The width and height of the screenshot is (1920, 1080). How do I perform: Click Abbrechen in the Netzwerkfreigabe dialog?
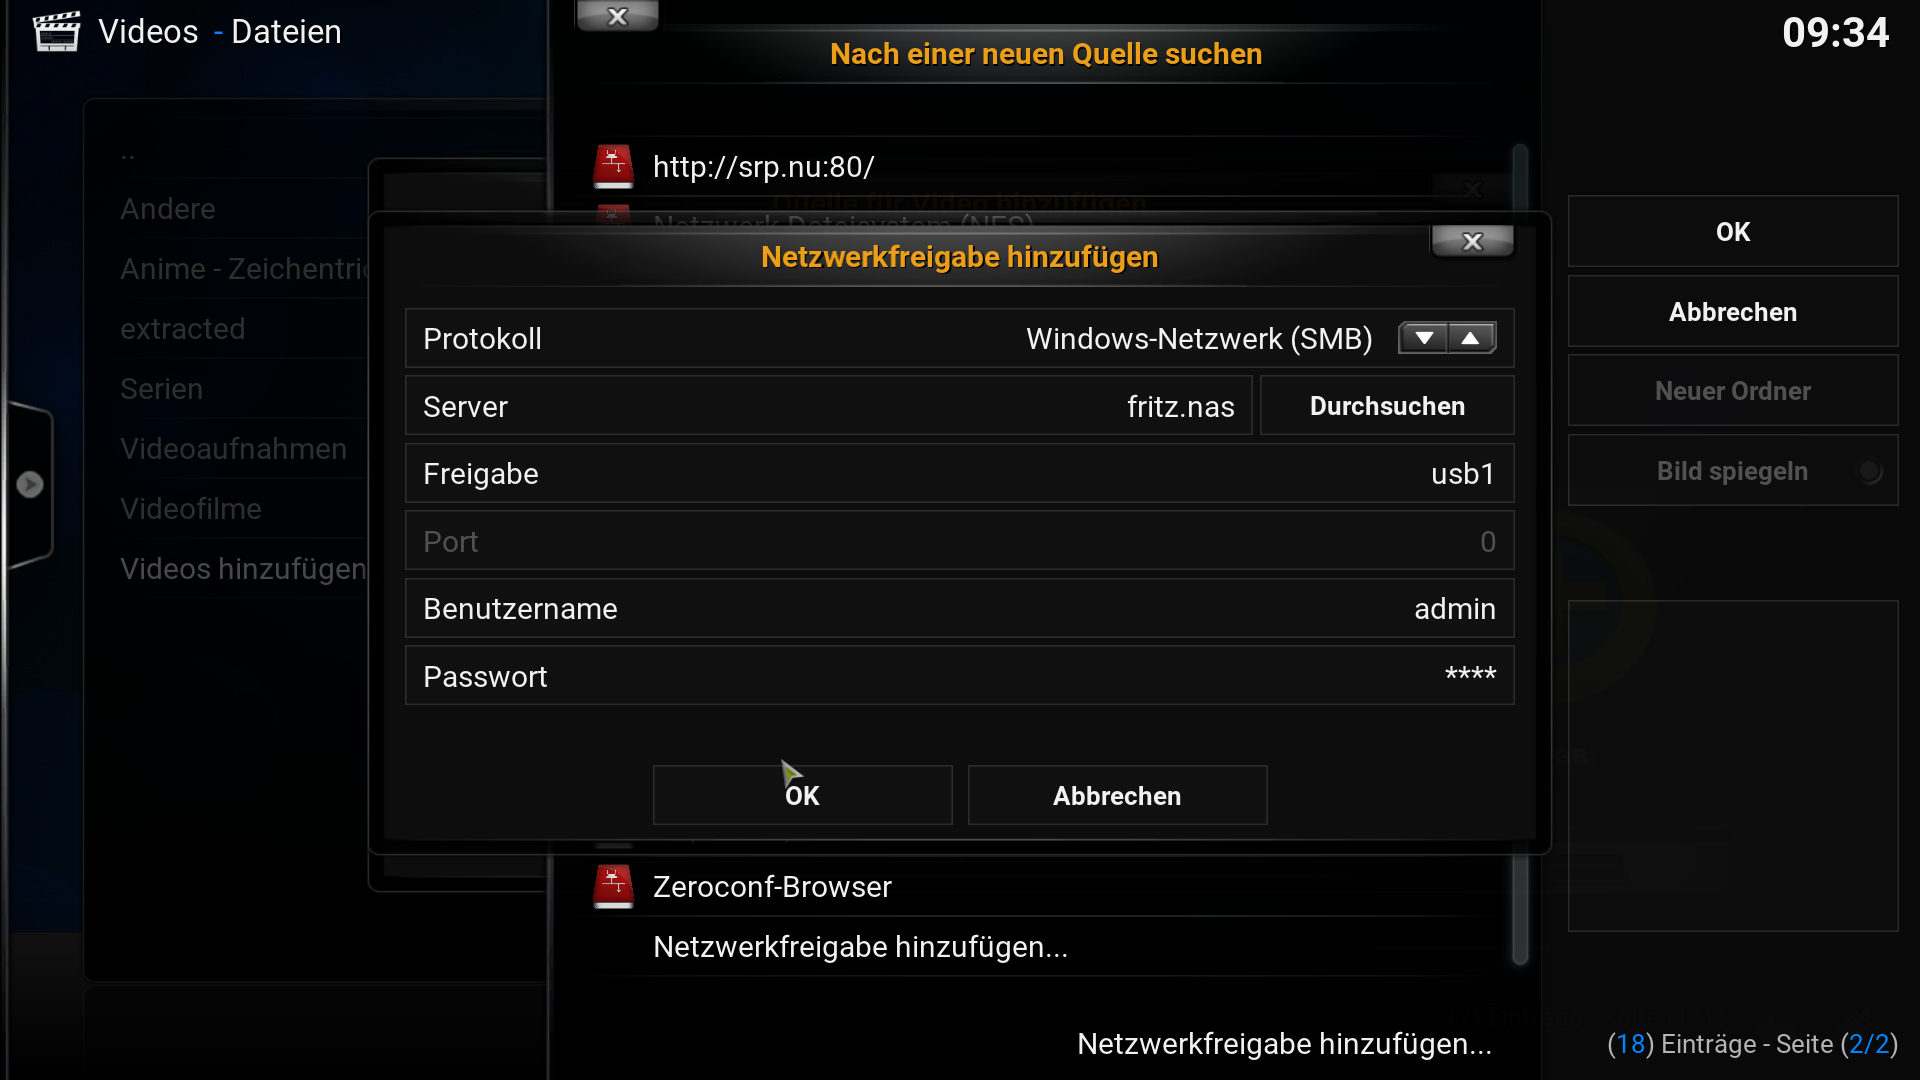click(1117, 796)
